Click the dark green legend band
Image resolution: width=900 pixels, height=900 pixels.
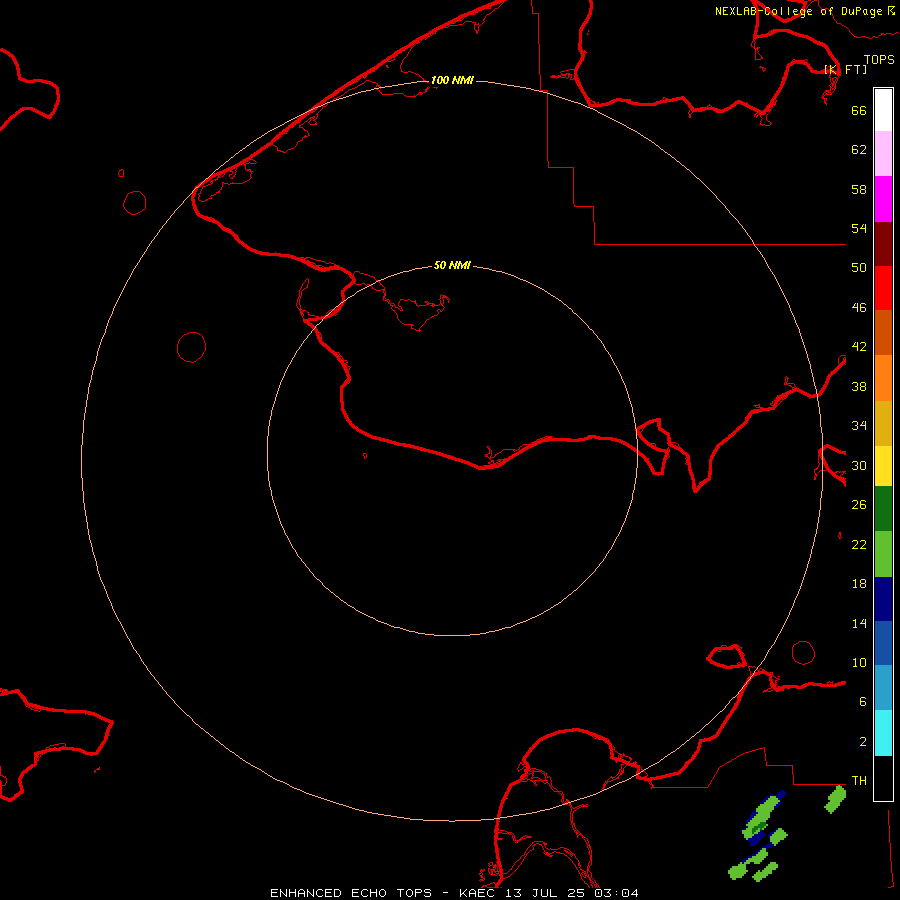point(883,509)
